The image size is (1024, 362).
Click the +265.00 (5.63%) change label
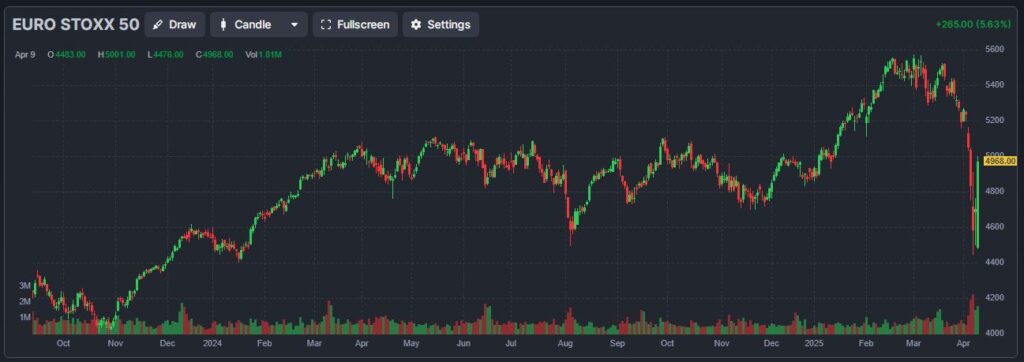[973, 24]
